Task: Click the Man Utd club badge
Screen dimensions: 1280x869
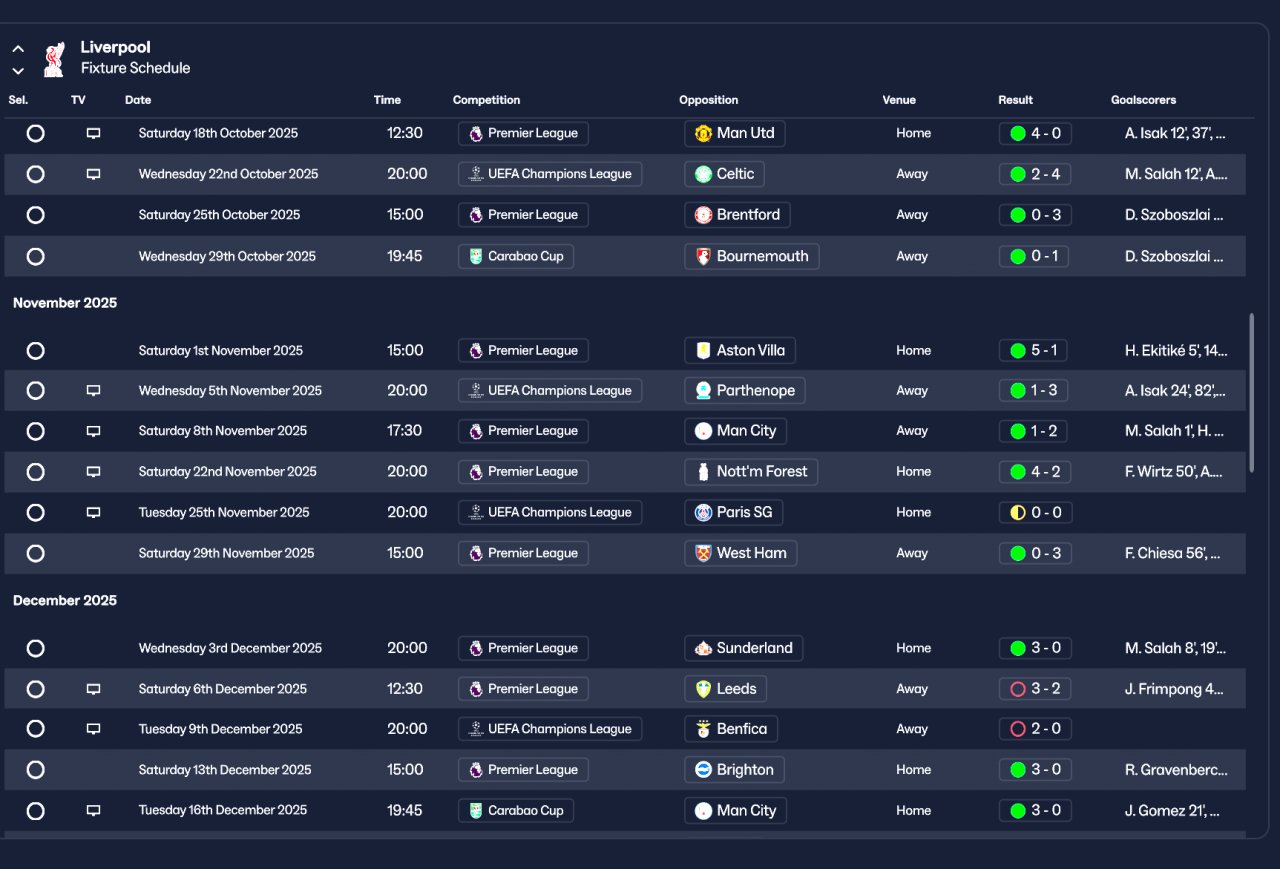Action: [x=704, y=133]
